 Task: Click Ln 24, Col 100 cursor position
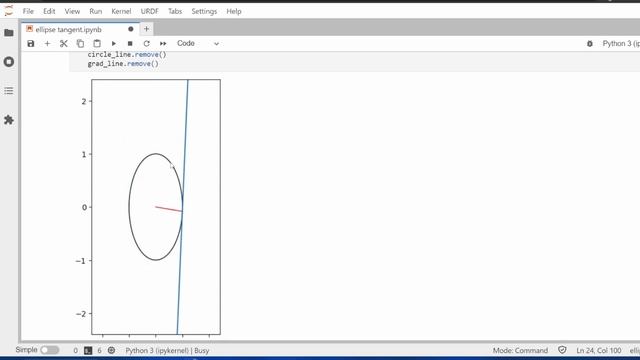tap(598, 350)
